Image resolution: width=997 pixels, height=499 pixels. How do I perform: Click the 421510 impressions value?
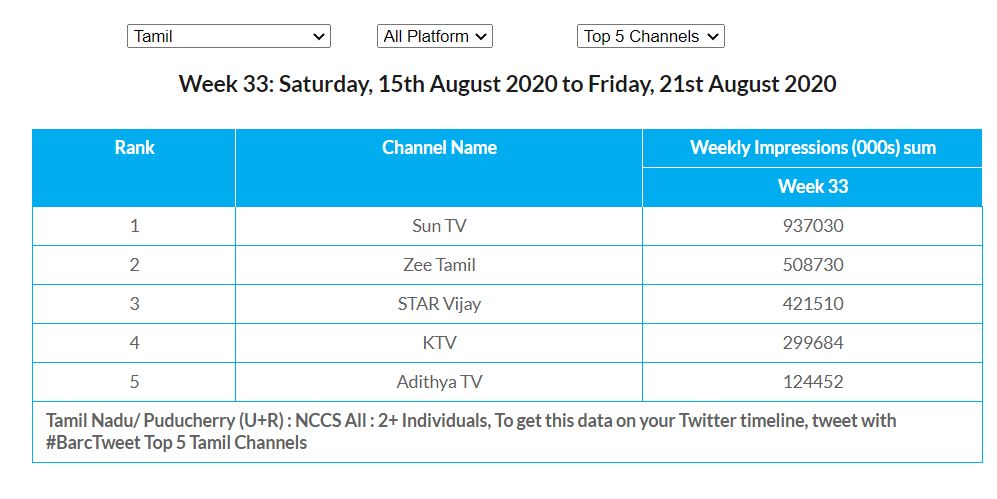(x=812, y=304)
